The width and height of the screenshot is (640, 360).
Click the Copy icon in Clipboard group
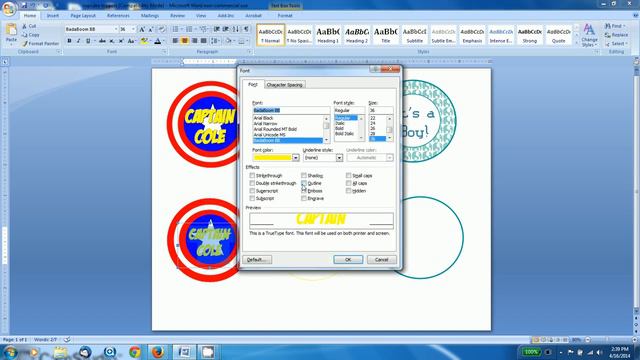tap(24, 35)
